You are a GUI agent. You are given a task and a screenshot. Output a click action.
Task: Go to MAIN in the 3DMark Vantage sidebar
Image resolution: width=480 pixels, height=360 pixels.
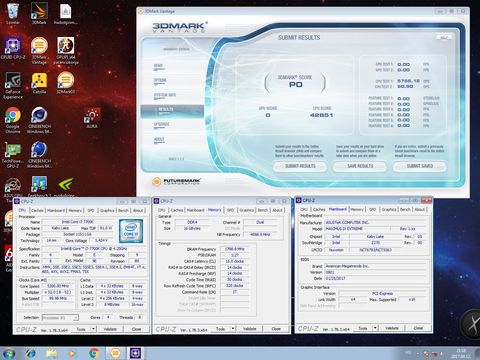[x=159, y=66]
